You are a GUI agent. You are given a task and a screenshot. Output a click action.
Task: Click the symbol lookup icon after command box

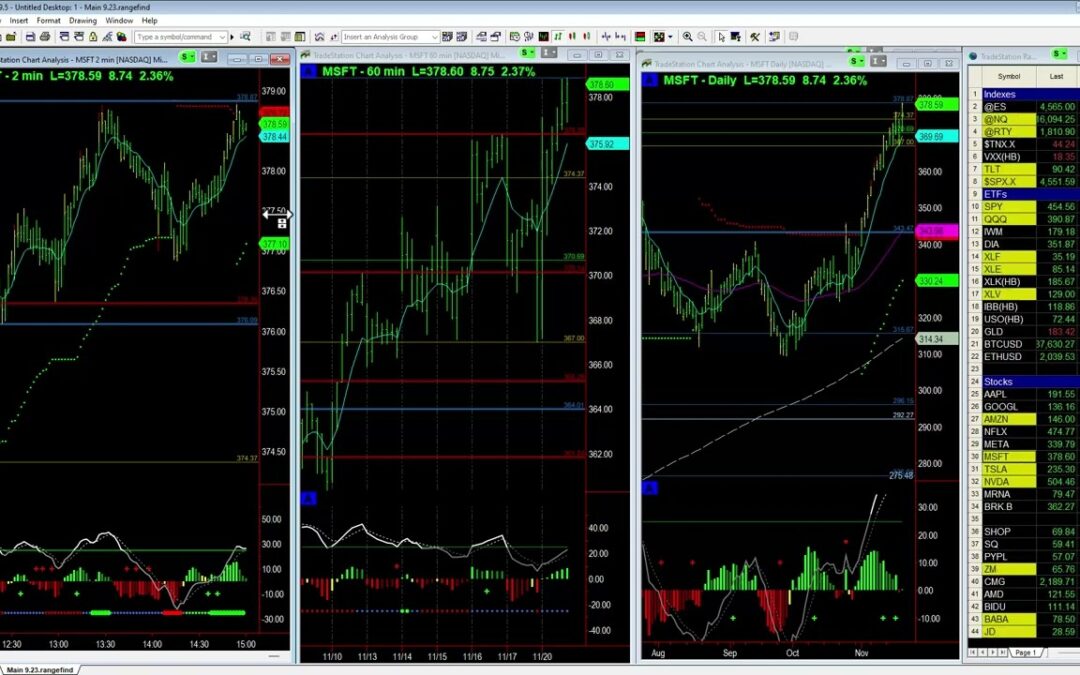tap(245, 37)
